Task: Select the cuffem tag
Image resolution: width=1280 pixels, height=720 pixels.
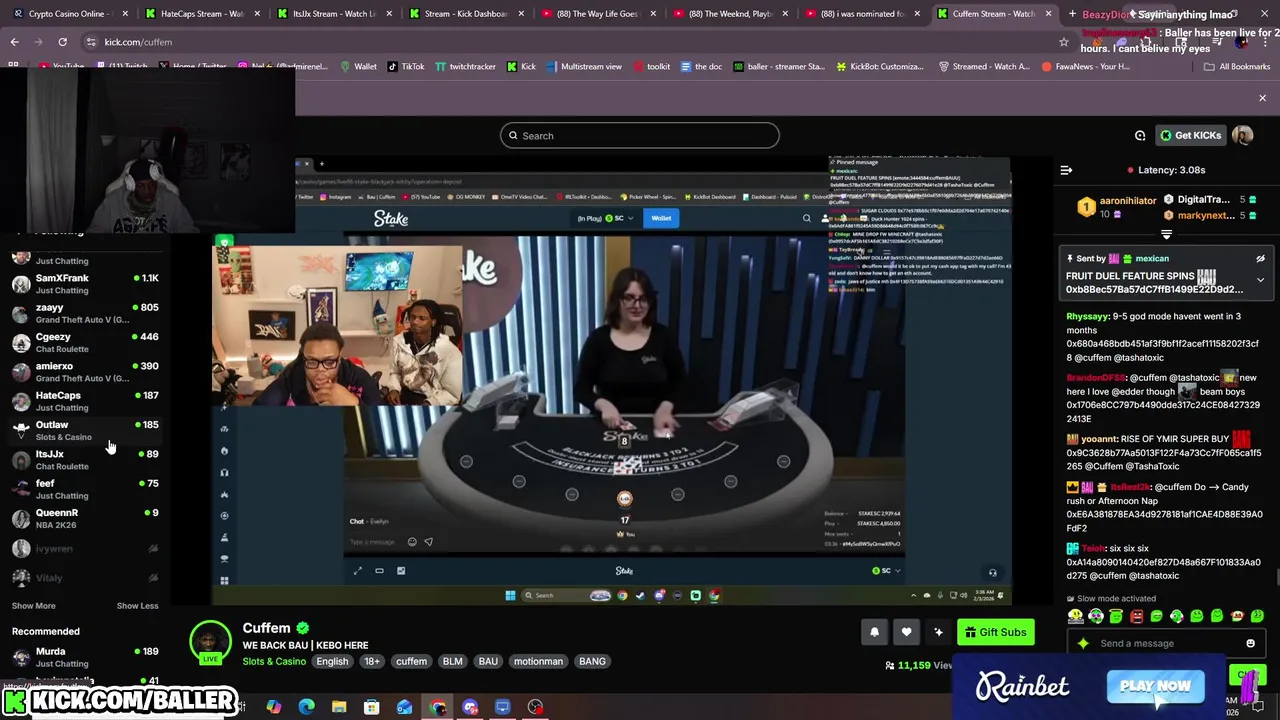Action: [411, 661]
